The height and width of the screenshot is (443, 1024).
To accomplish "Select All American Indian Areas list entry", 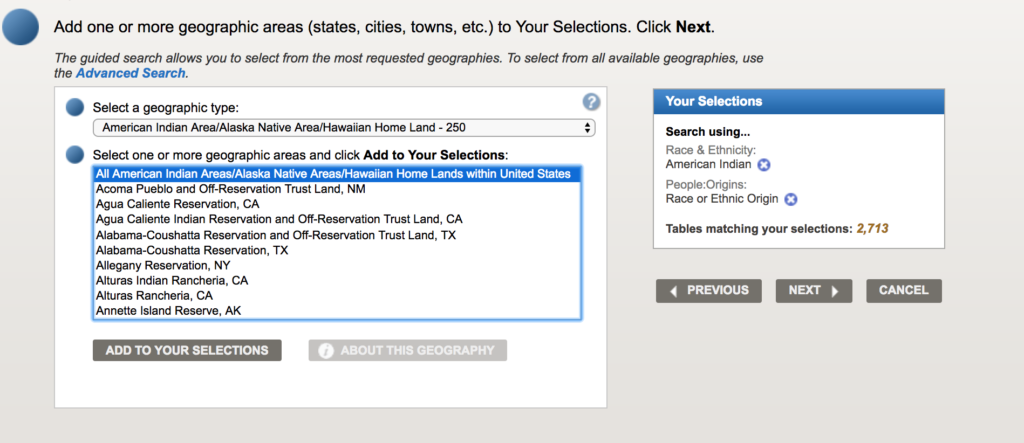I will tap(337, 174).
